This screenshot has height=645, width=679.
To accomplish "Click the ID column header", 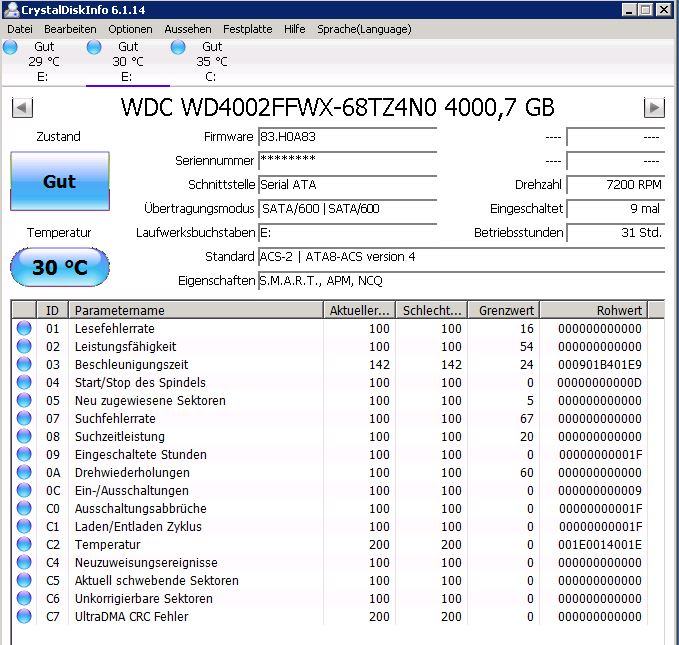I will [52, 310].
